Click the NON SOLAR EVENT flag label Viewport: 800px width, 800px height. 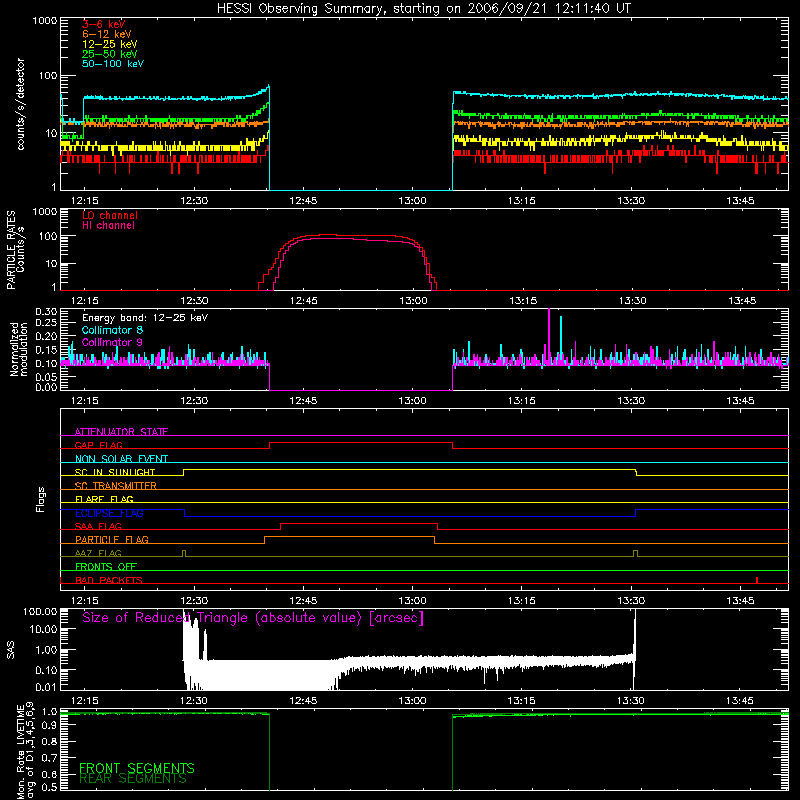coord(121,459)
